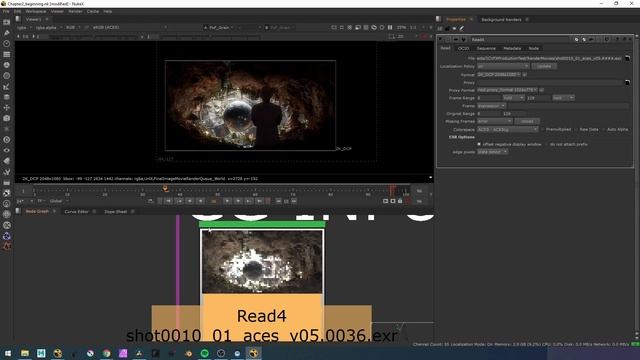This screenshot has height=360, width=640.
Task: Toggle offset negative display window checkbox
Action: pyautogui.click(x=479, y=144)
